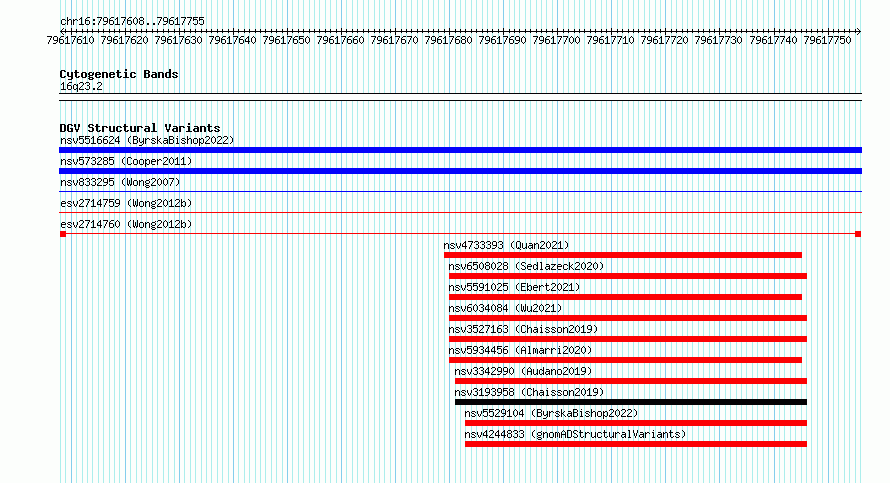The height and width of the screenshot is (483, 890).
Task: Select the 16q23.2 cytogenetic band label
Action: tap(81, 86)
